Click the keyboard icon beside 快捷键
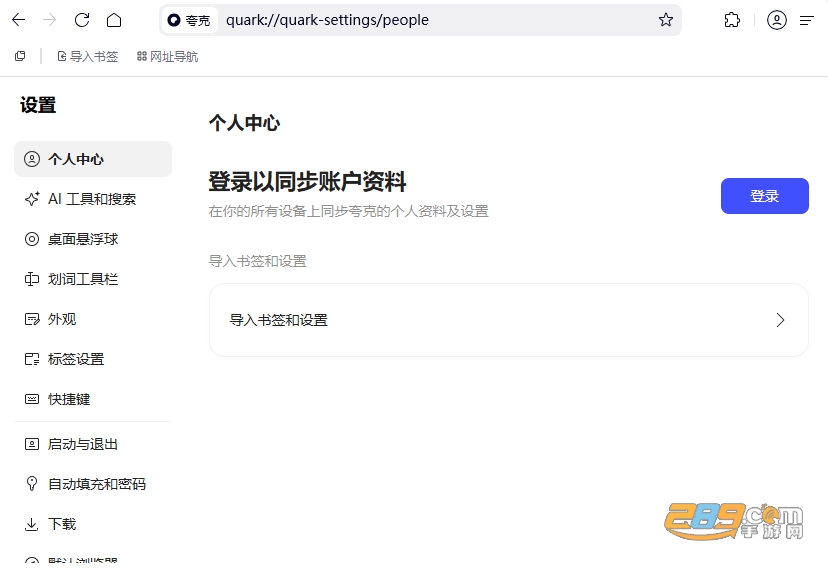 [x=32, y=399]
